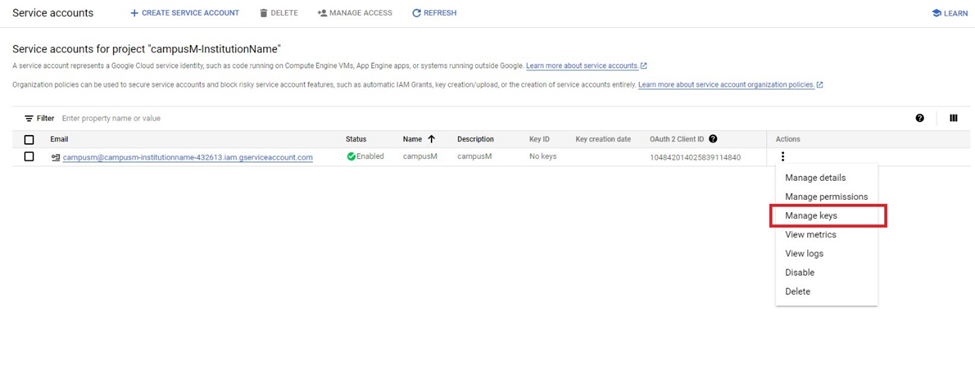Click the Status column header

point(356,139)
